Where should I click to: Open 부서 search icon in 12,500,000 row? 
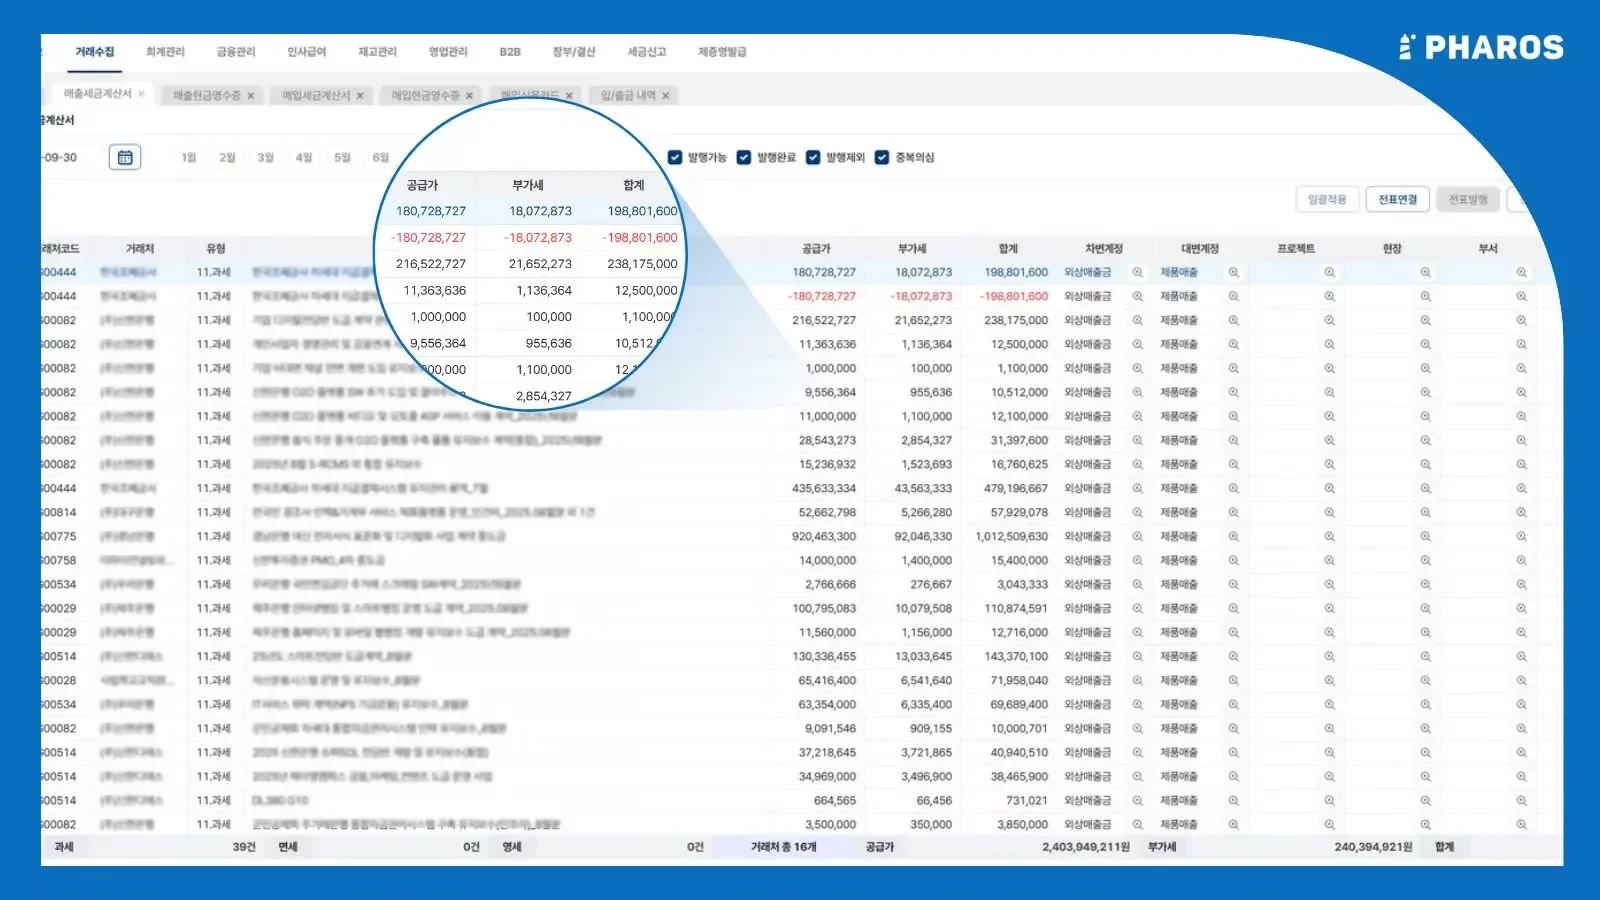coord(1521,344)
